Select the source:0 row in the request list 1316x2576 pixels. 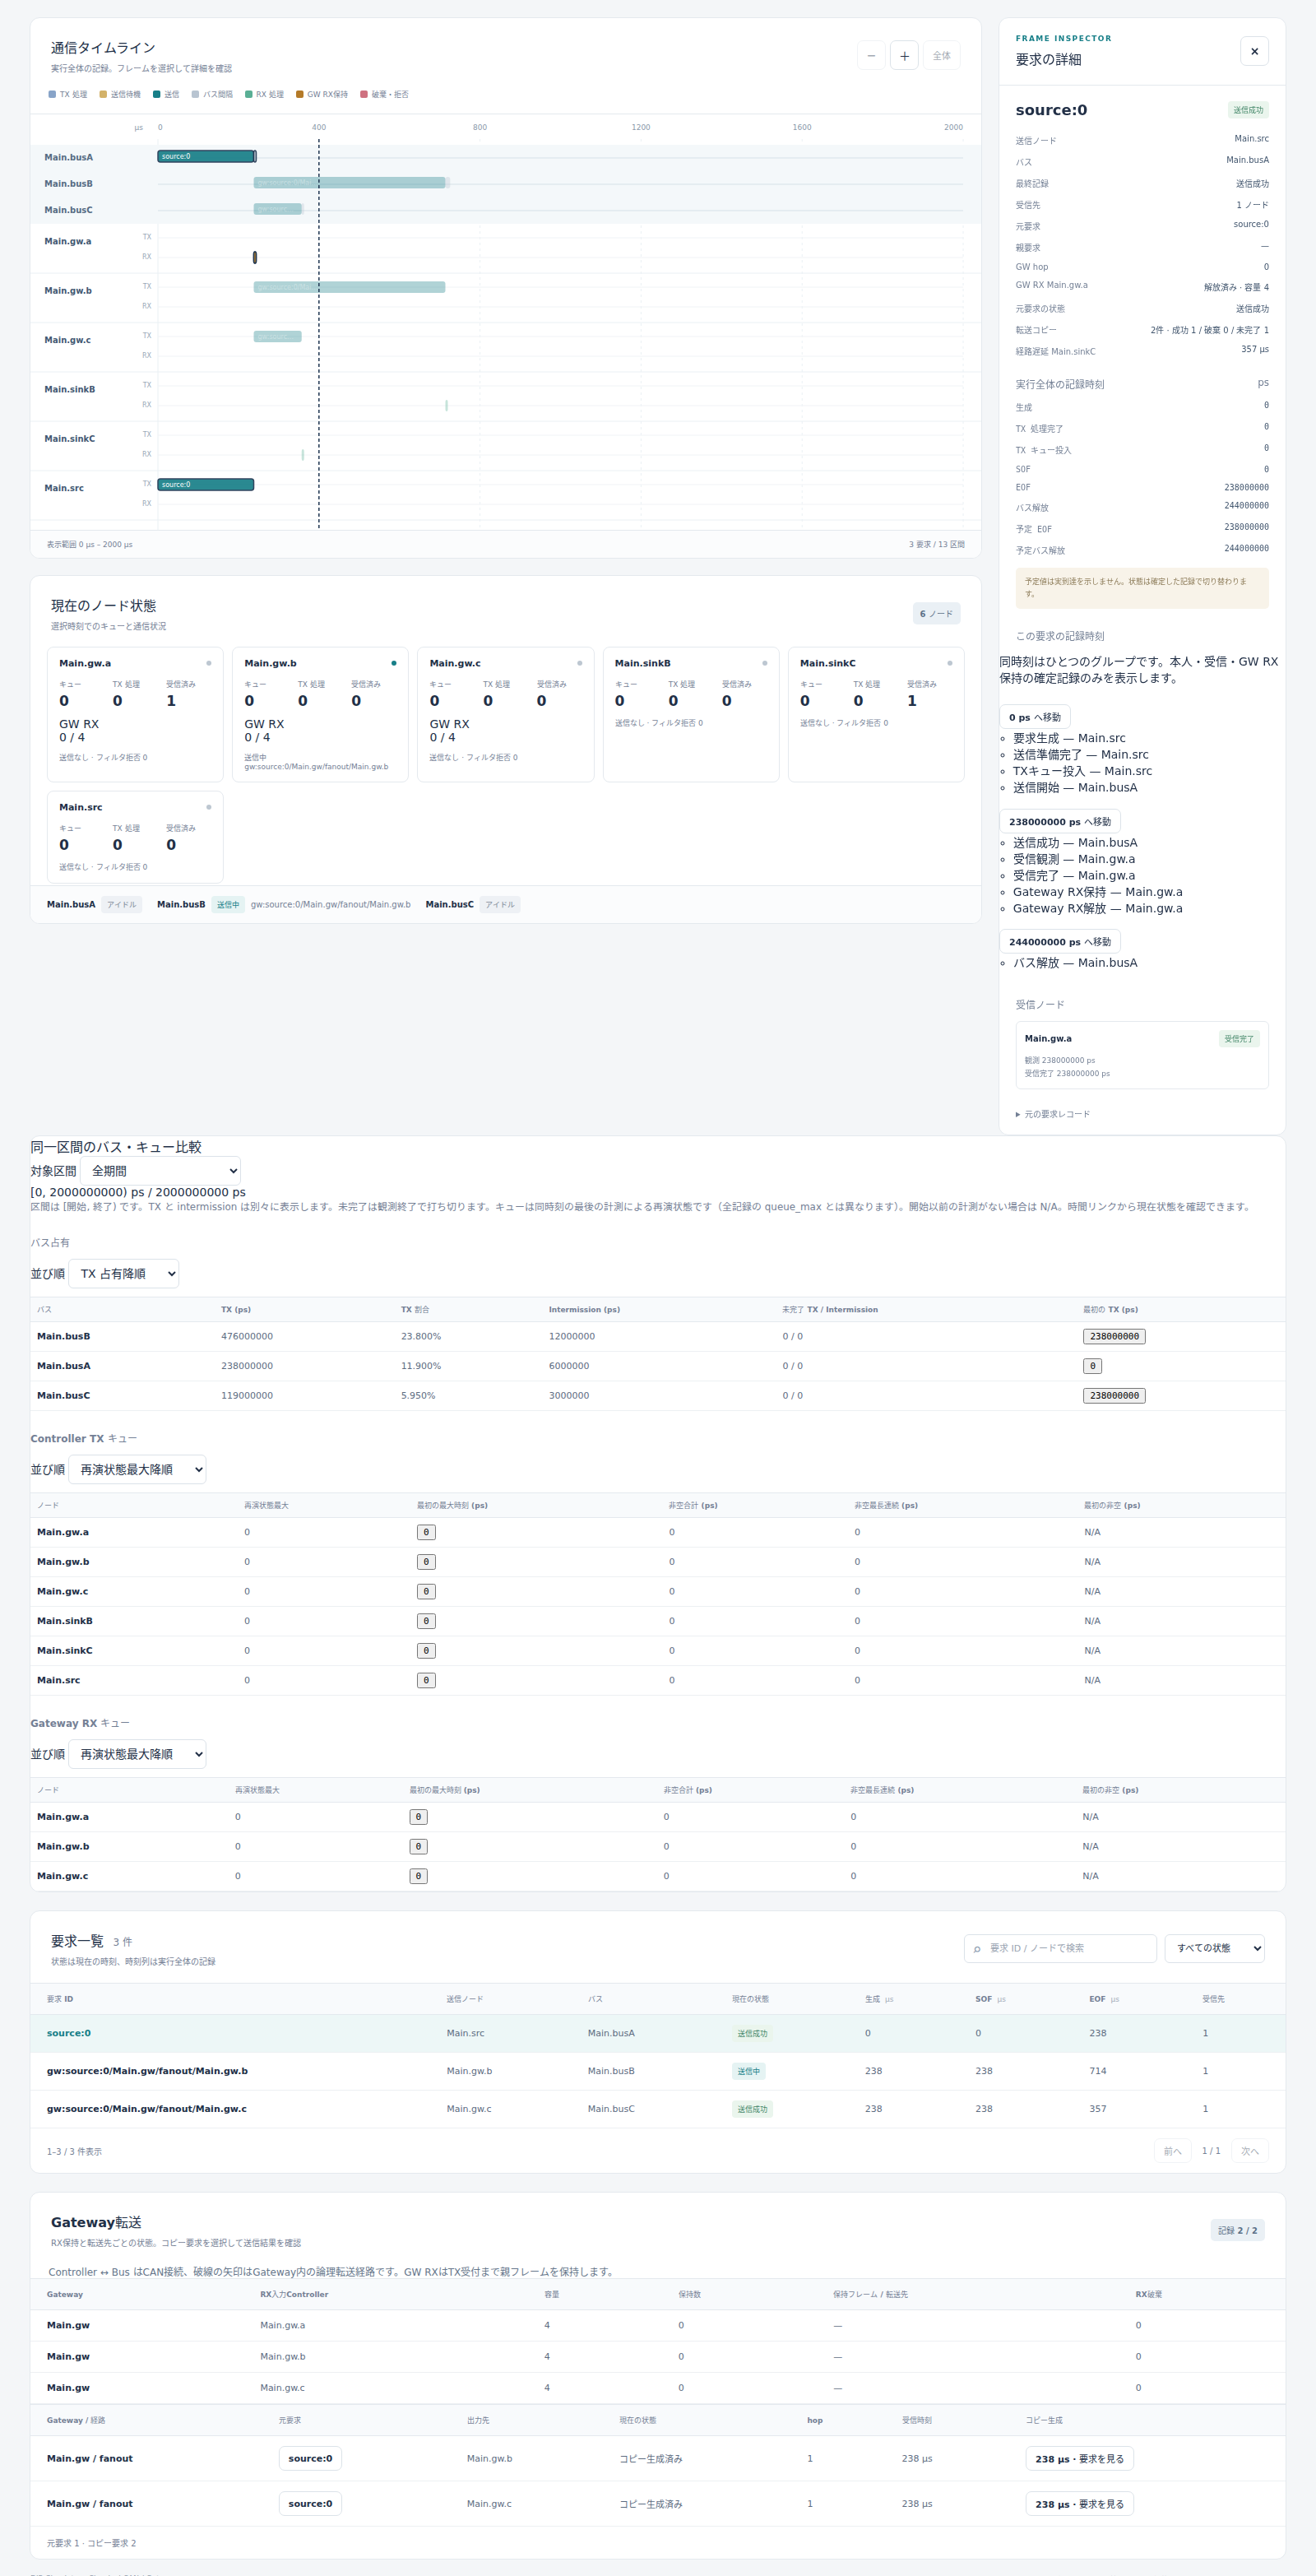657,2033
